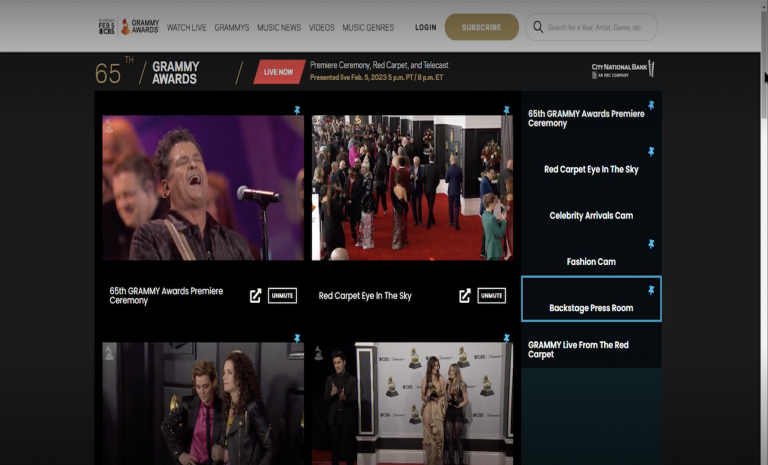The height and width of the screenshot is (465, 768).
Task: Go to MUSIC NEWS
Action: [x=279, y=27]
